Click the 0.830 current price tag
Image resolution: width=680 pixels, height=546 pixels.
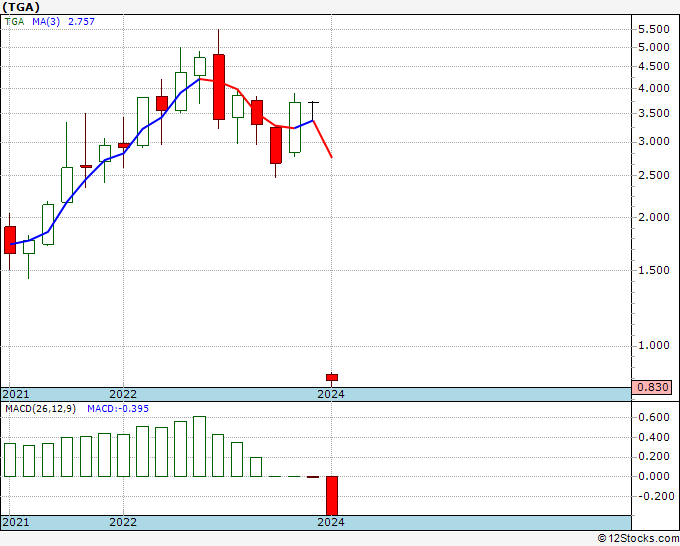[x=652, y=387]
